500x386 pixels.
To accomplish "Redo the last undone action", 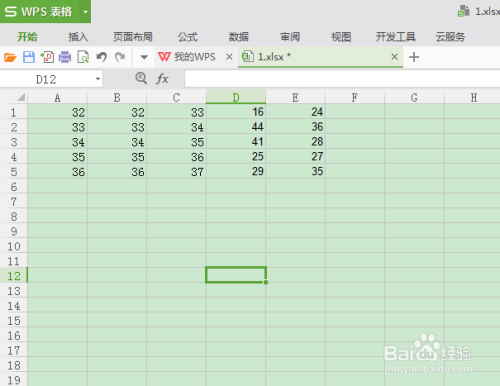I will tap(120, 57).
